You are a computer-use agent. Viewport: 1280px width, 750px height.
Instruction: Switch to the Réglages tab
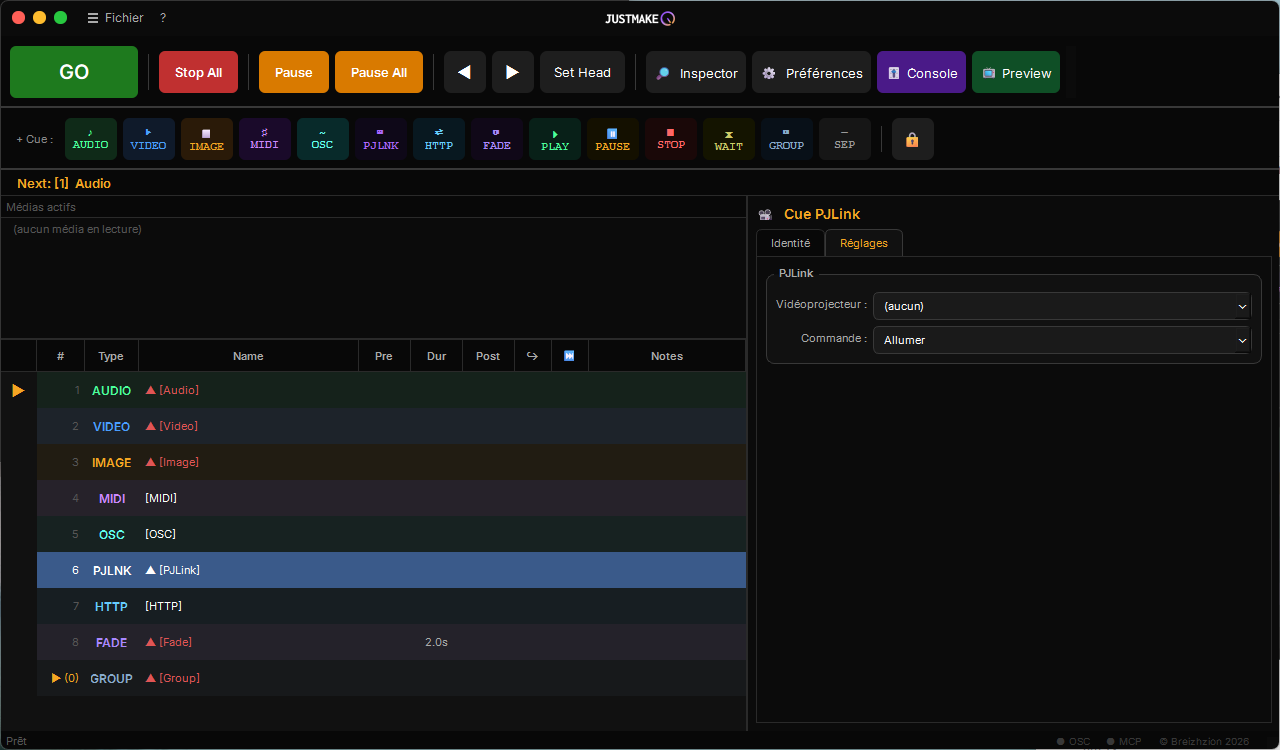coord(864,243)
